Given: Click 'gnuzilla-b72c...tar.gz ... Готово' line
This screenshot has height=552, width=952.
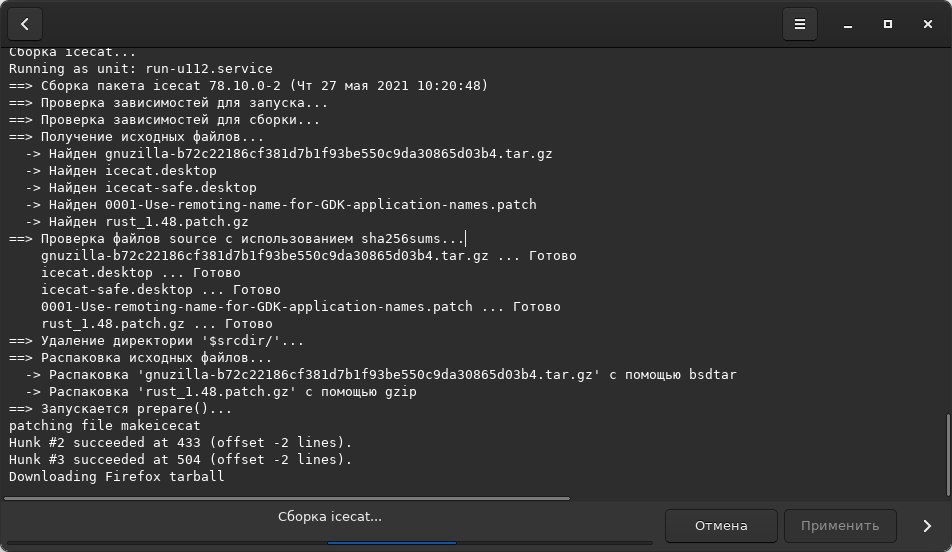Looking at the screenshot, I should pyautogui.click(x=308, y=256).
